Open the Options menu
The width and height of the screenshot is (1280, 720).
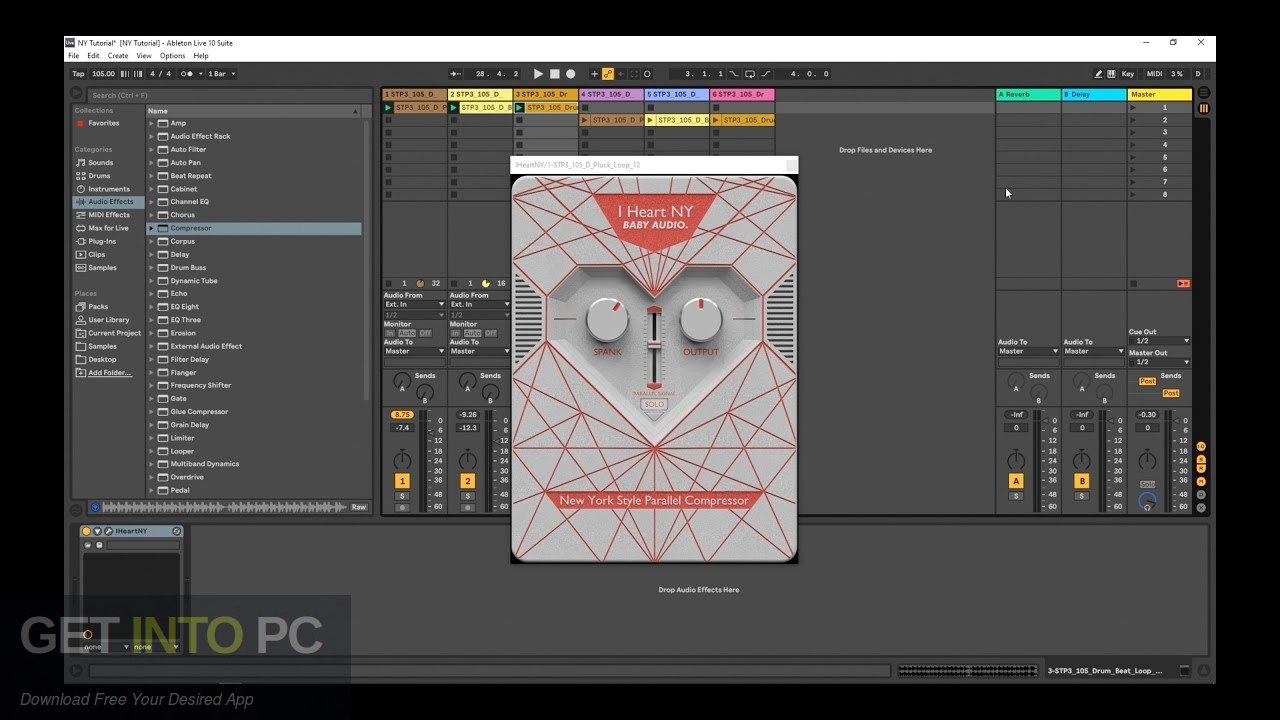[173, 56]
